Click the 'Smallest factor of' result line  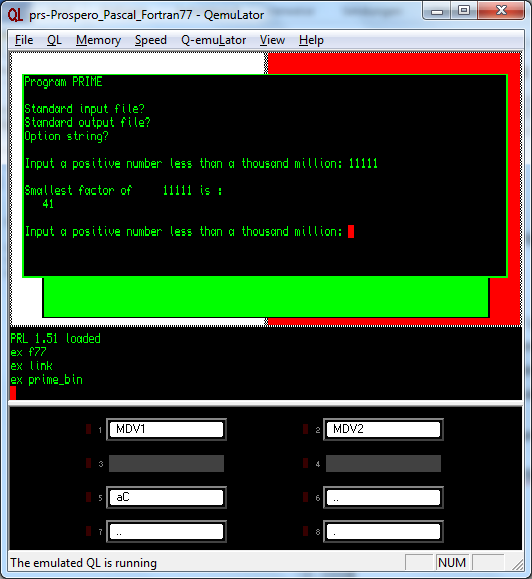pyautogui.click(x=123, y=191)
